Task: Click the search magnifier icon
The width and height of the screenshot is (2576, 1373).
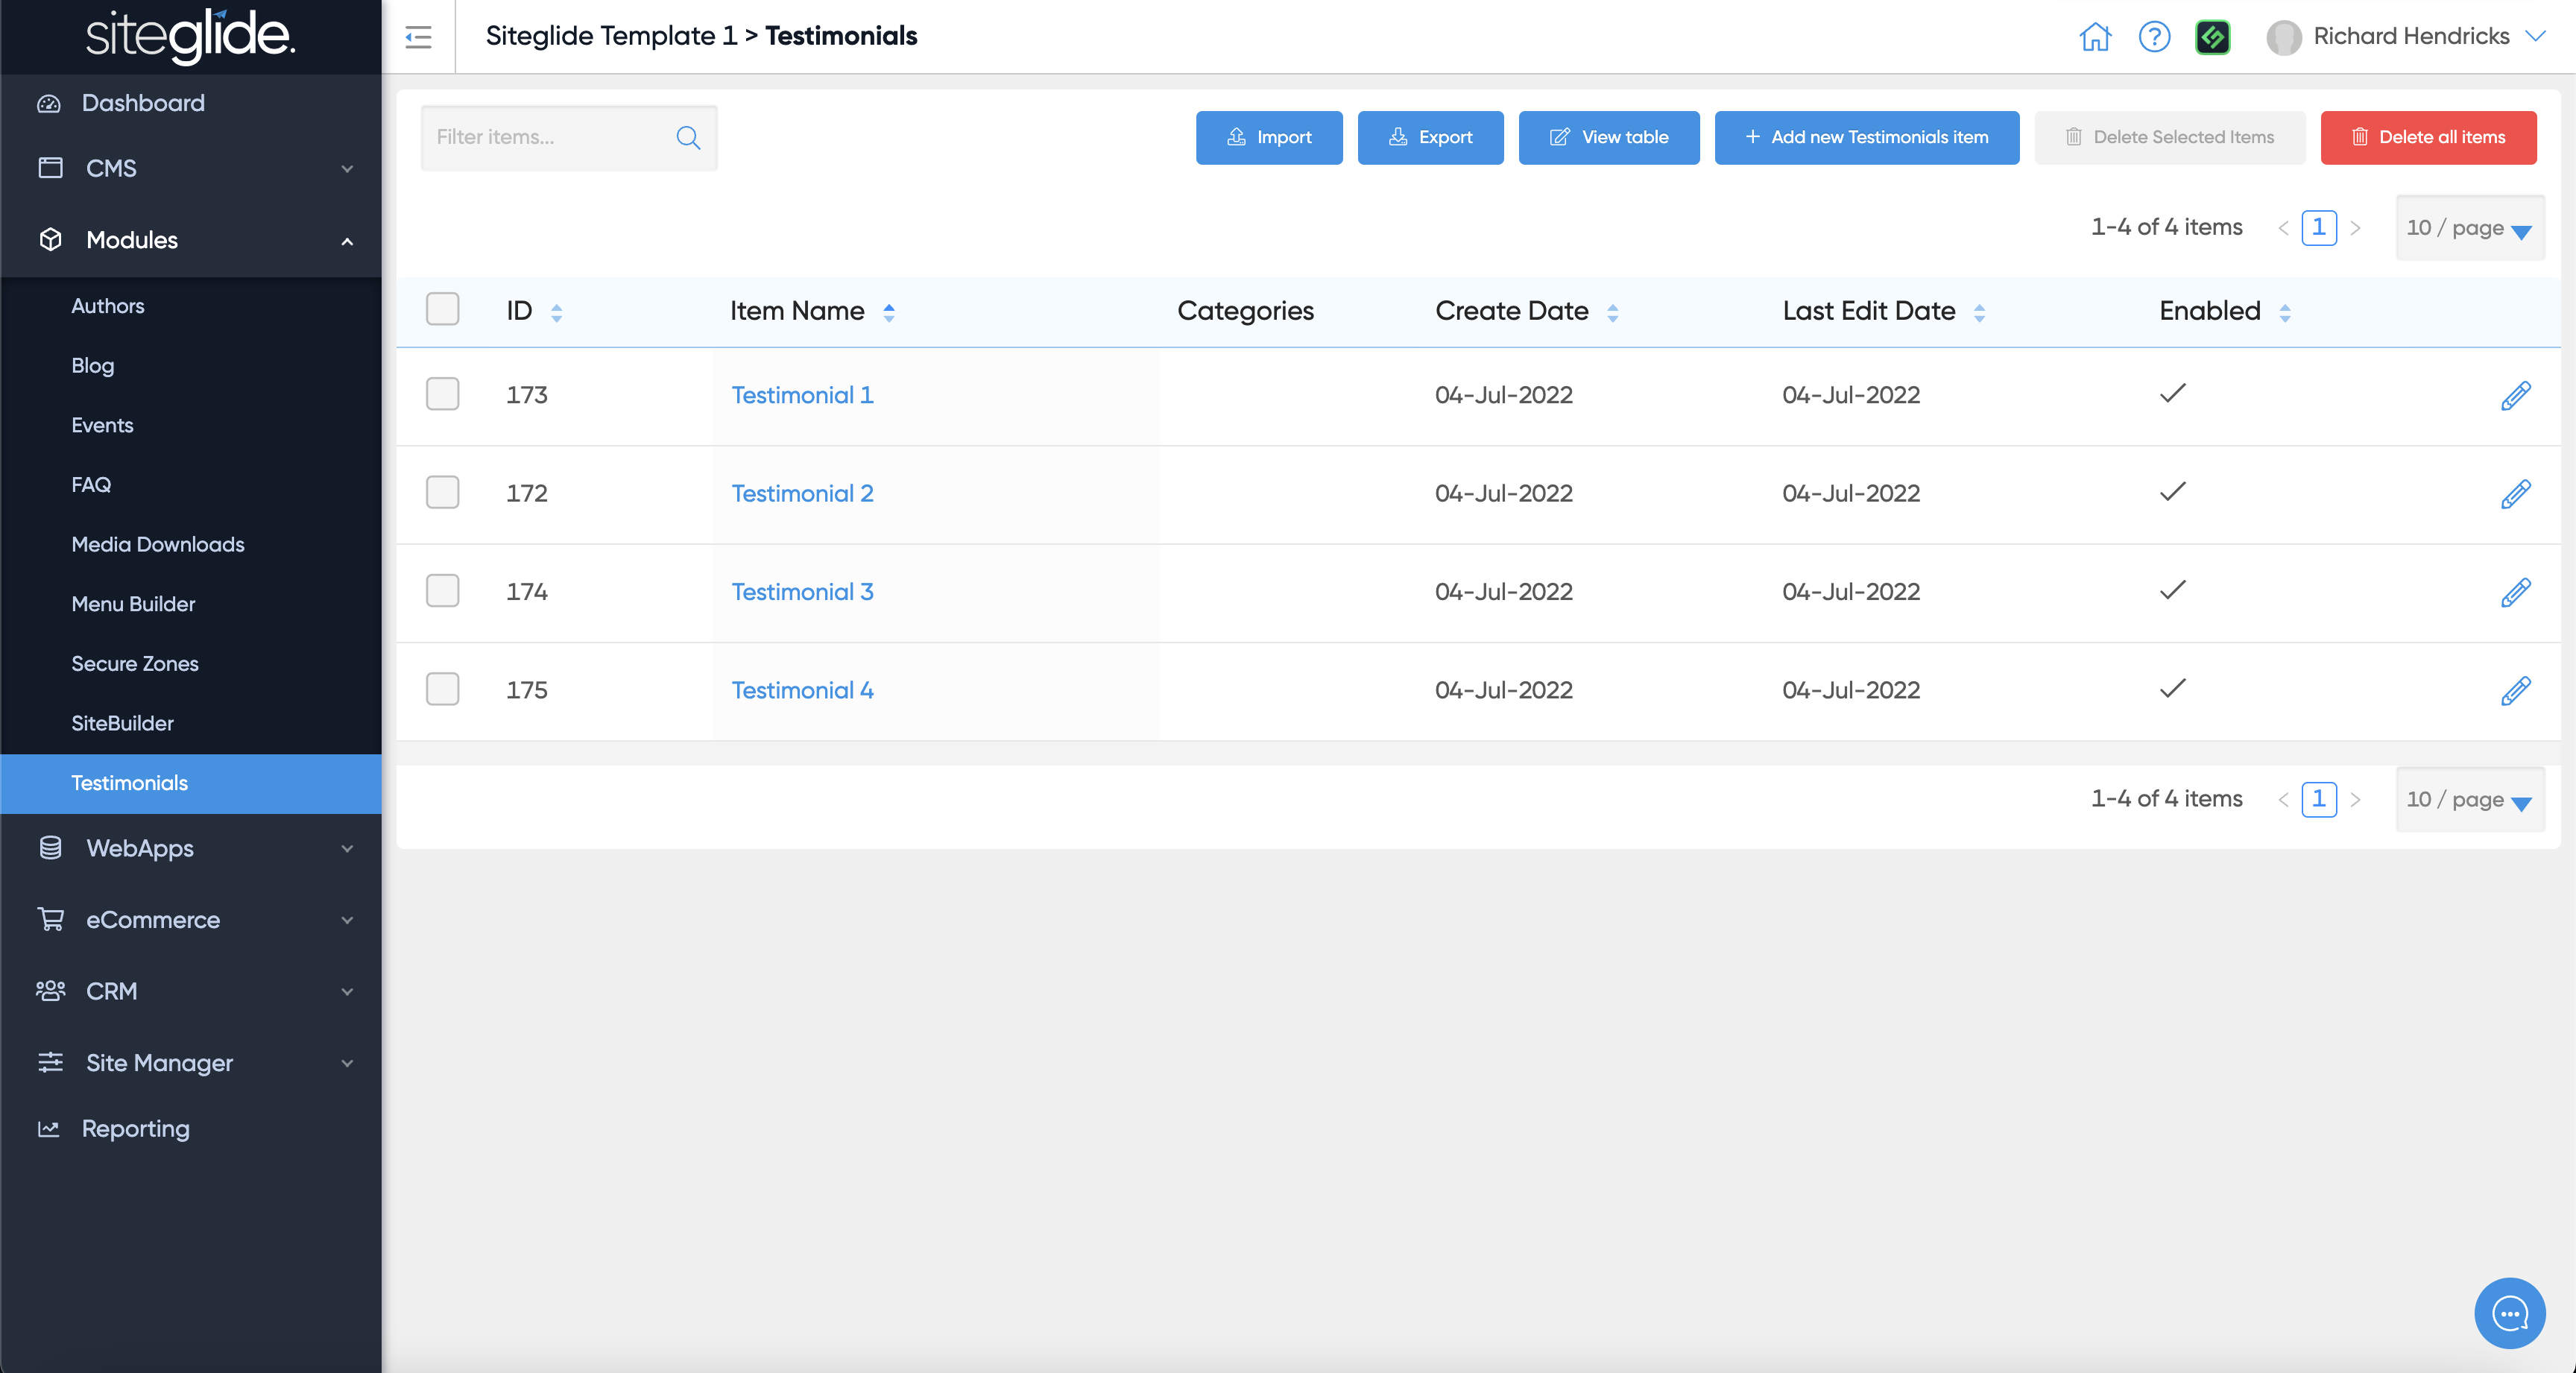Action: tap(688, 137)
